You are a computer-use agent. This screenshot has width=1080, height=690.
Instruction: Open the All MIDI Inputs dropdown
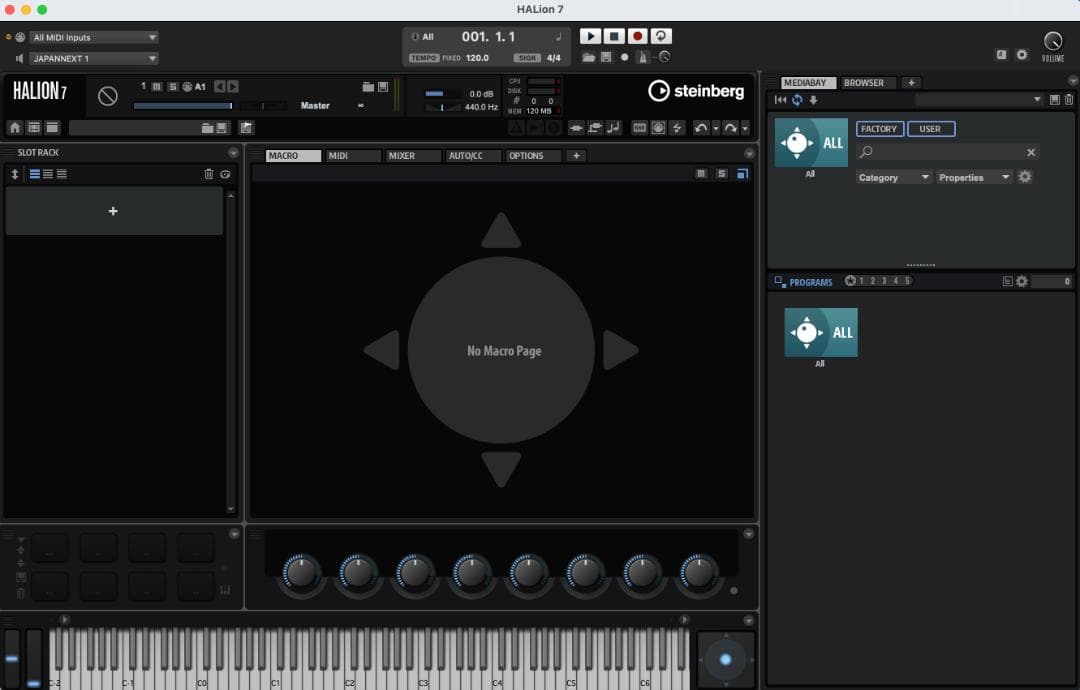pyautogui.click(x=94, y=38)
